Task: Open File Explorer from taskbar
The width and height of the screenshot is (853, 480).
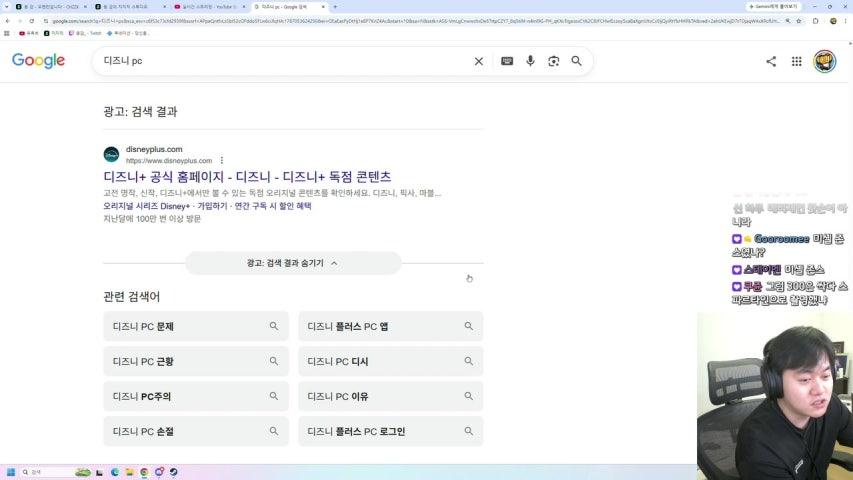Action: (x=129, y=472)
